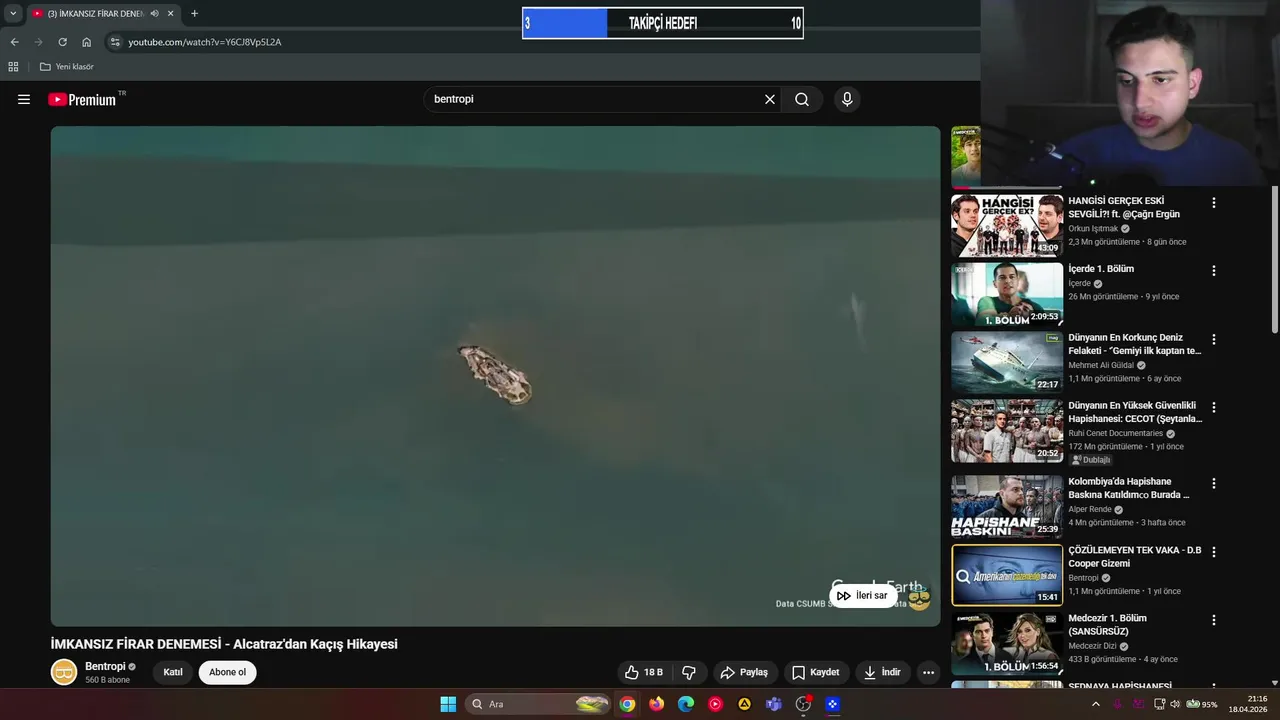Click the İleri sar fast-forward overlay
Viewport: 1280px width, 720px height.
[x=862, y=595]
